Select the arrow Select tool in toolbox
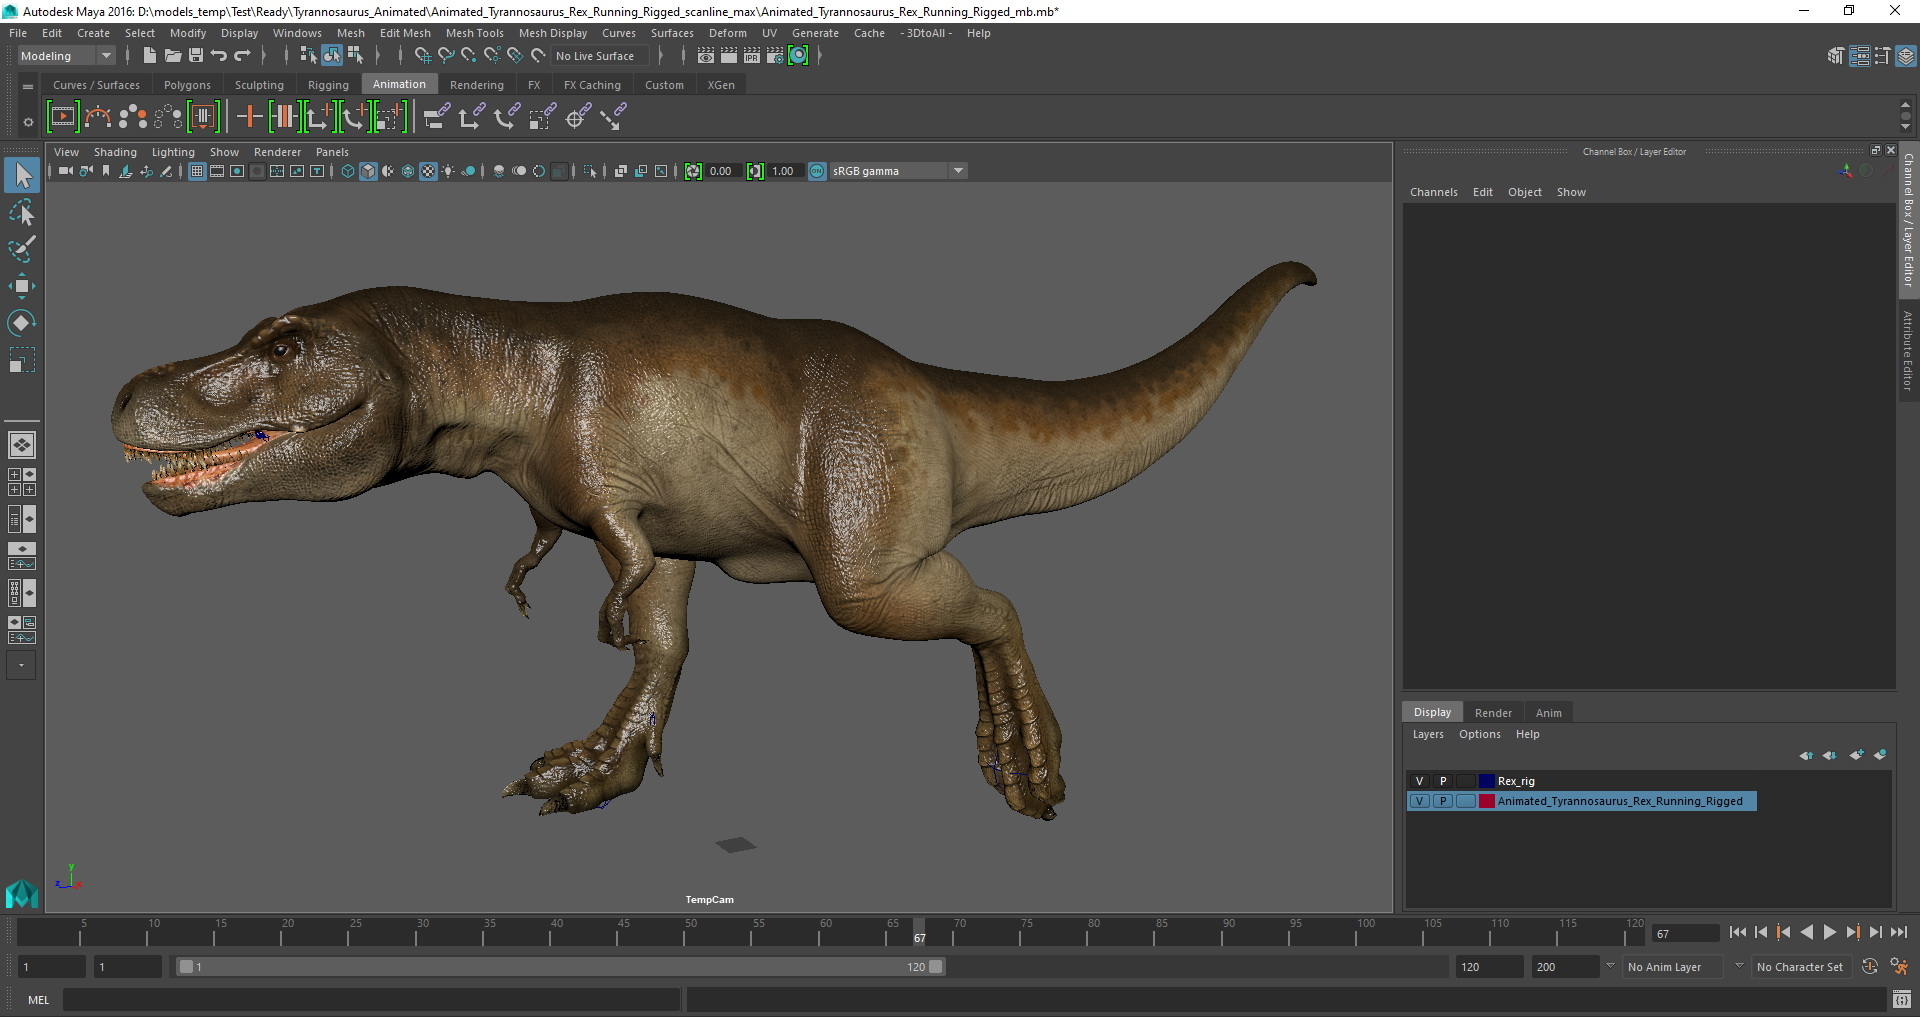Viewport: 1920px width, 1017px height. 21,176
